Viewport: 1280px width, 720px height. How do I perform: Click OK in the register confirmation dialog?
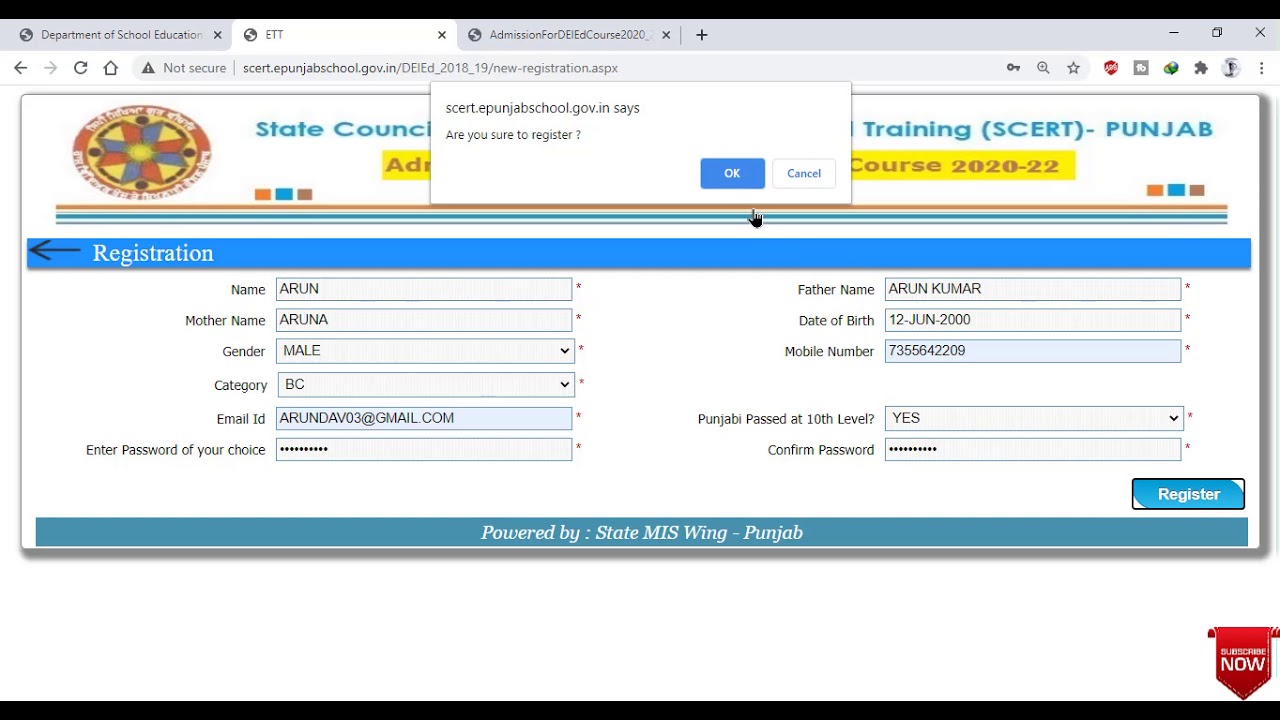pos(732,173)
